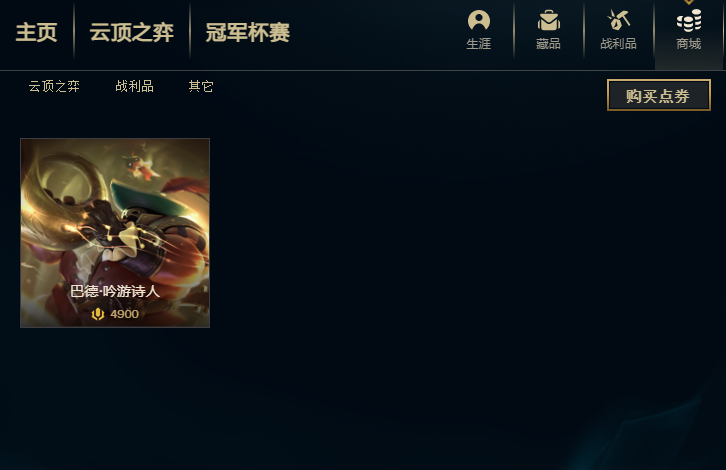726x470 pixels.
Task: Switch to the top 云顶之弈 navigation tab
Action: click(131, 32)
